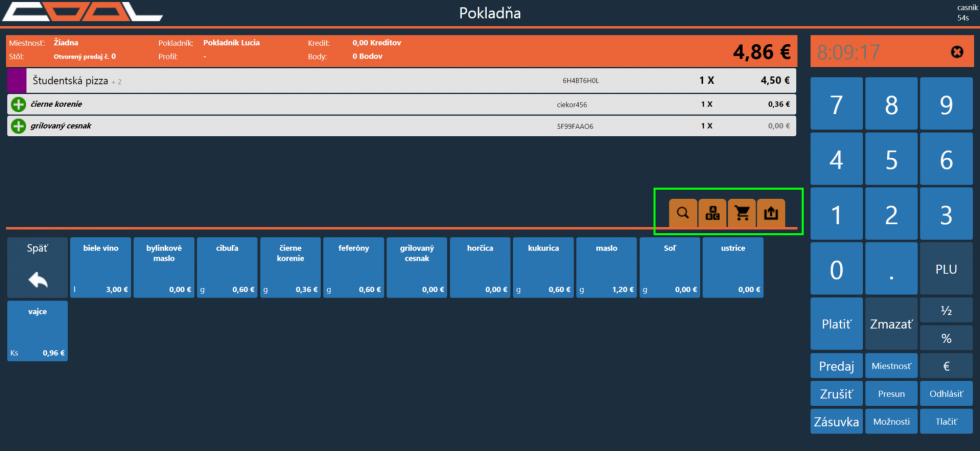The height and width of the screenshot is (451, 980).
Task: Add feferóny ingredient to the order
Action: pyautogui.click(x=354, y=267)
